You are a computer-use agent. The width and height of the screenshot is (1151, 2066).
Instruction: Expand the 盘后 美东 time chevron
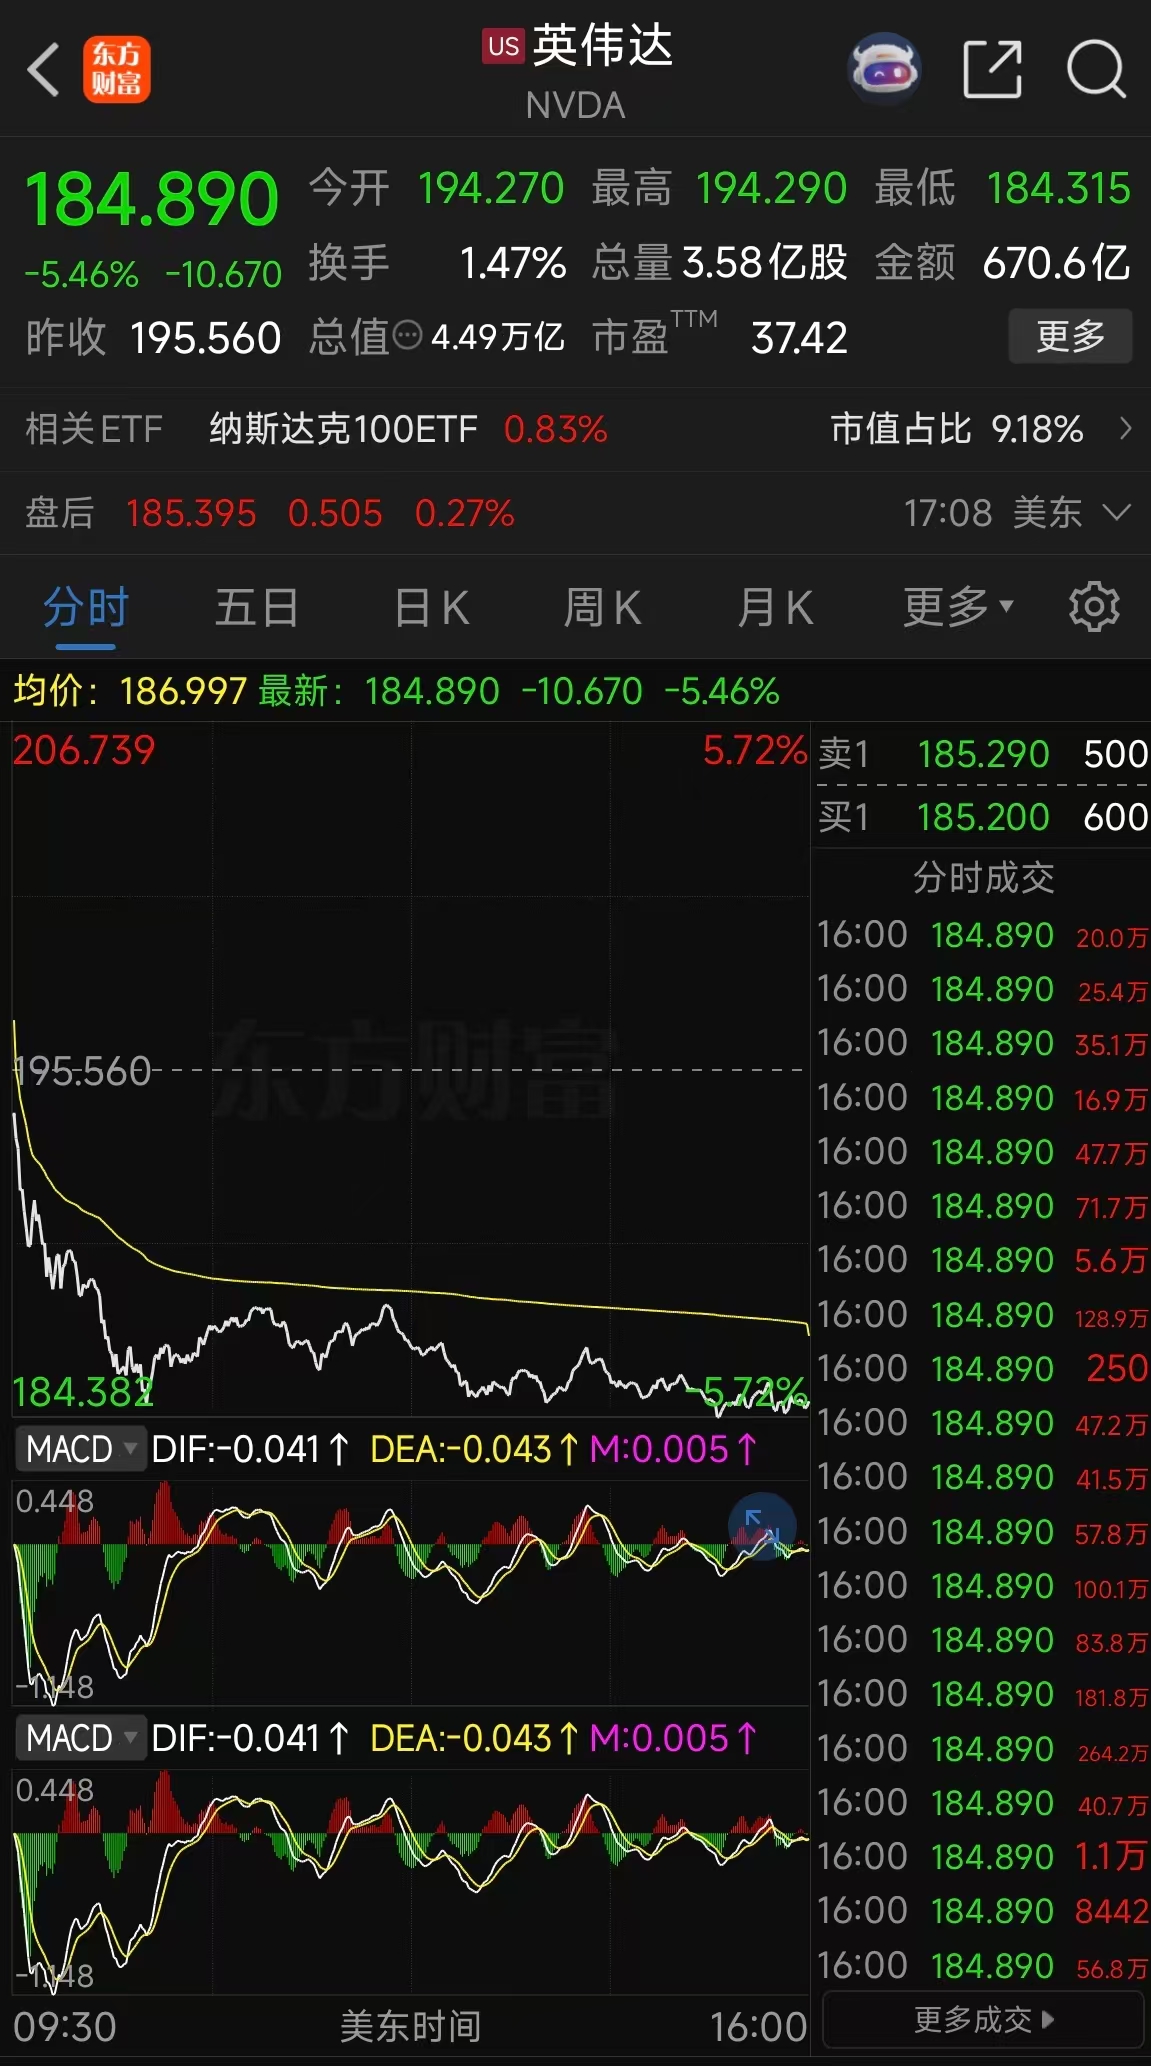pos(1116,513)
